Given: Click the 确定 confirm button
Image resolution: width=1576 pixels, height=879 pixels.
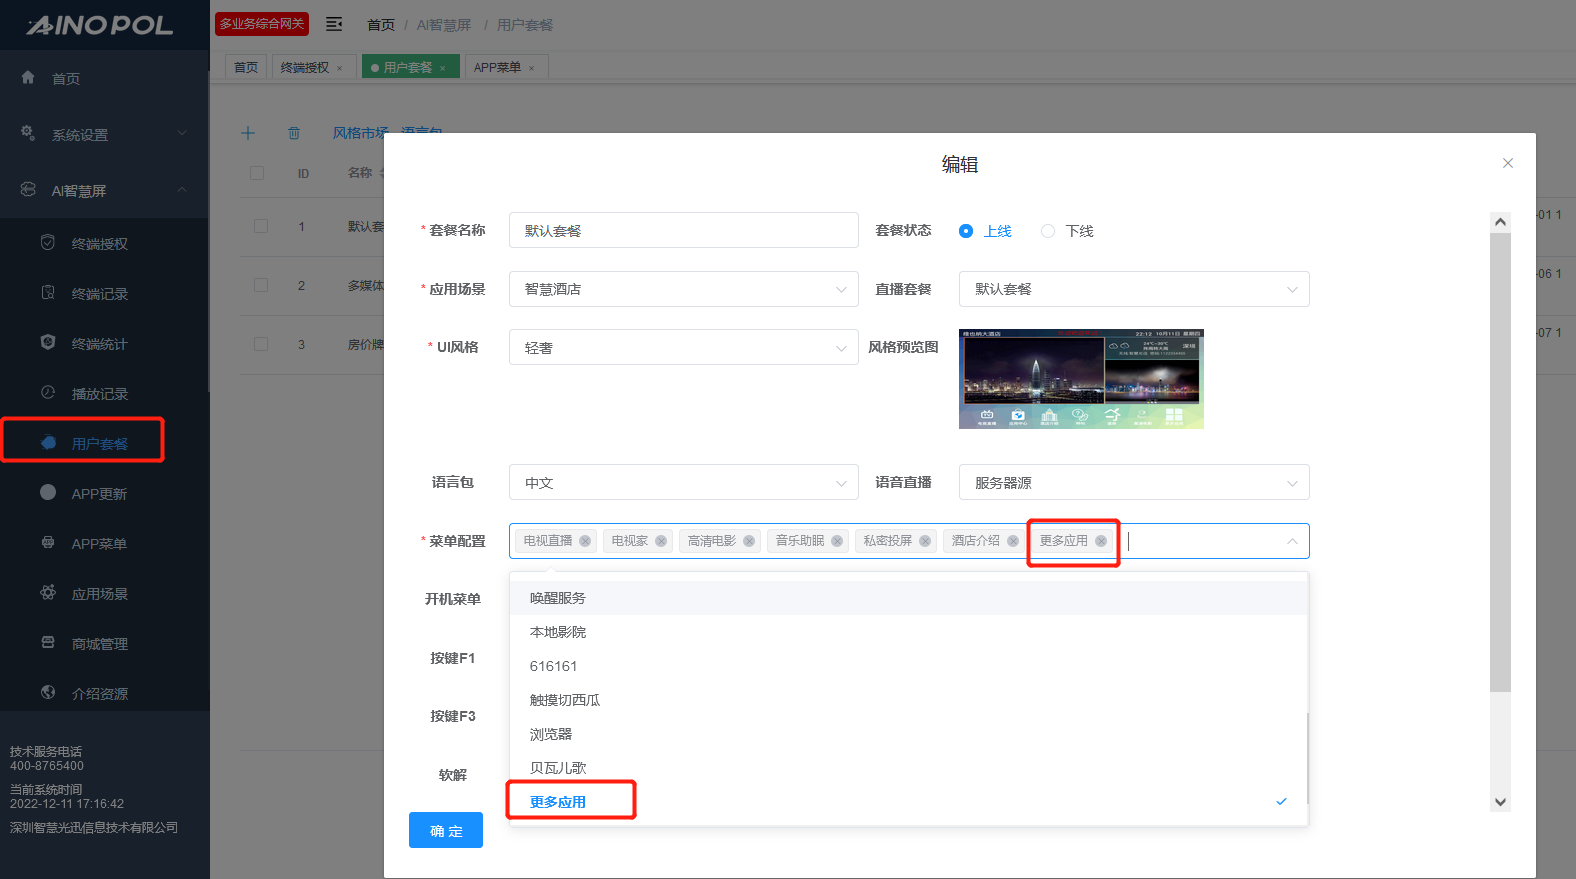Looking at the screenshot, I should pyautogui.click(x=446, y=831).
